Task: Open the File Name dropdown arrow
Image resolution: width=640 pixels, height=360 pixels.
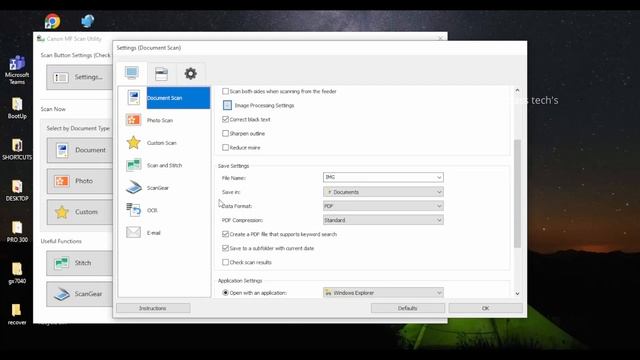Action: point(439,177)
